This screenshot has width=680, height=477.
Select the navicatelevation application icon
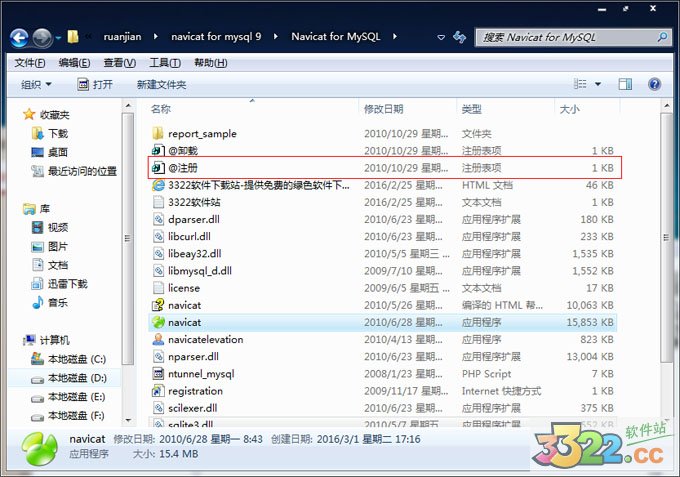point(158,339)
